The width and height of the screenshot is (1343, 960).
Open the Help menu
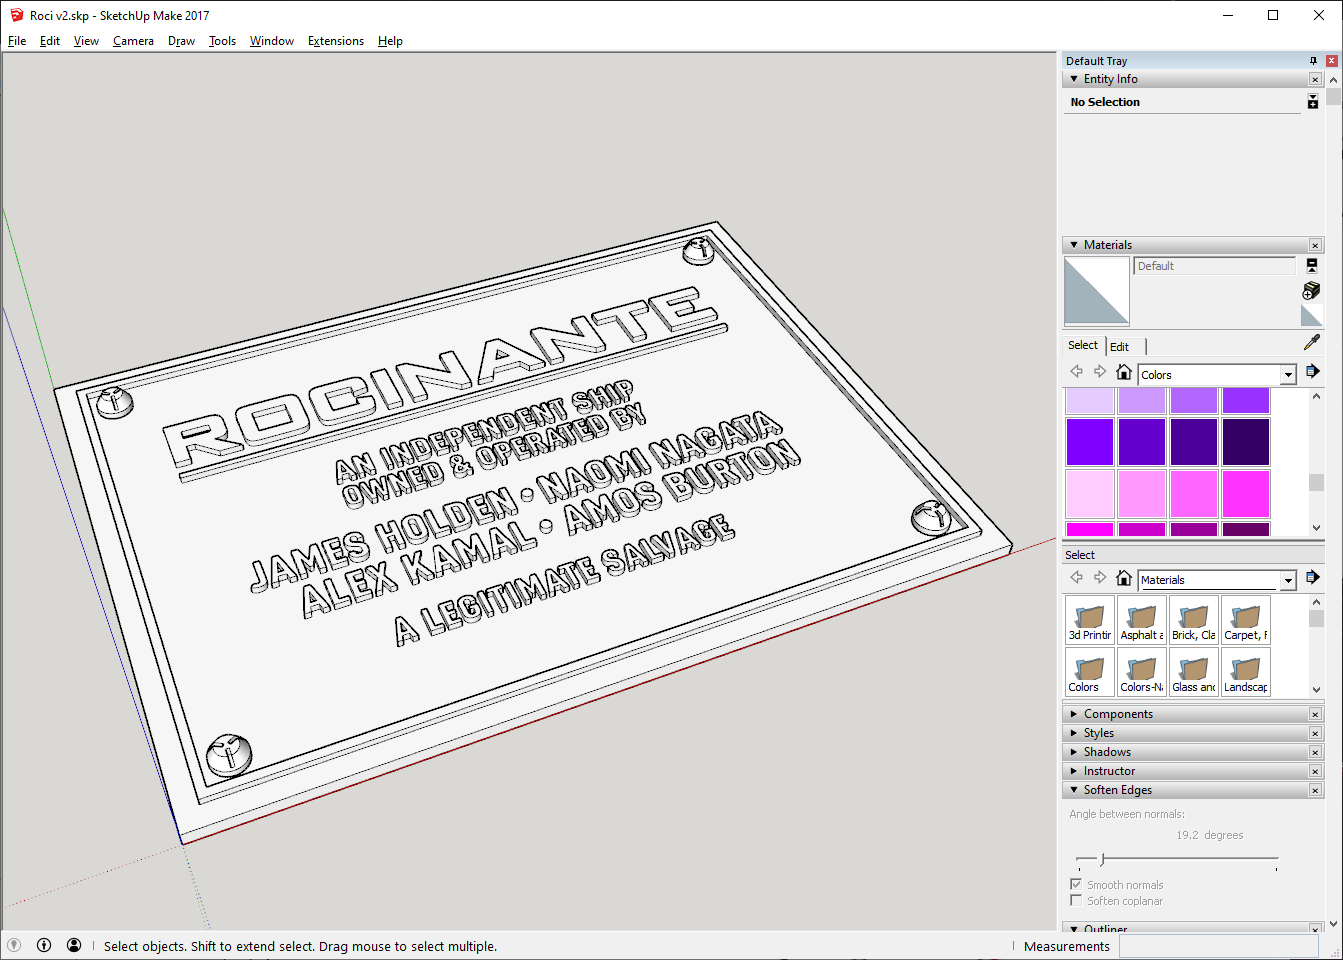click(390, 41)
